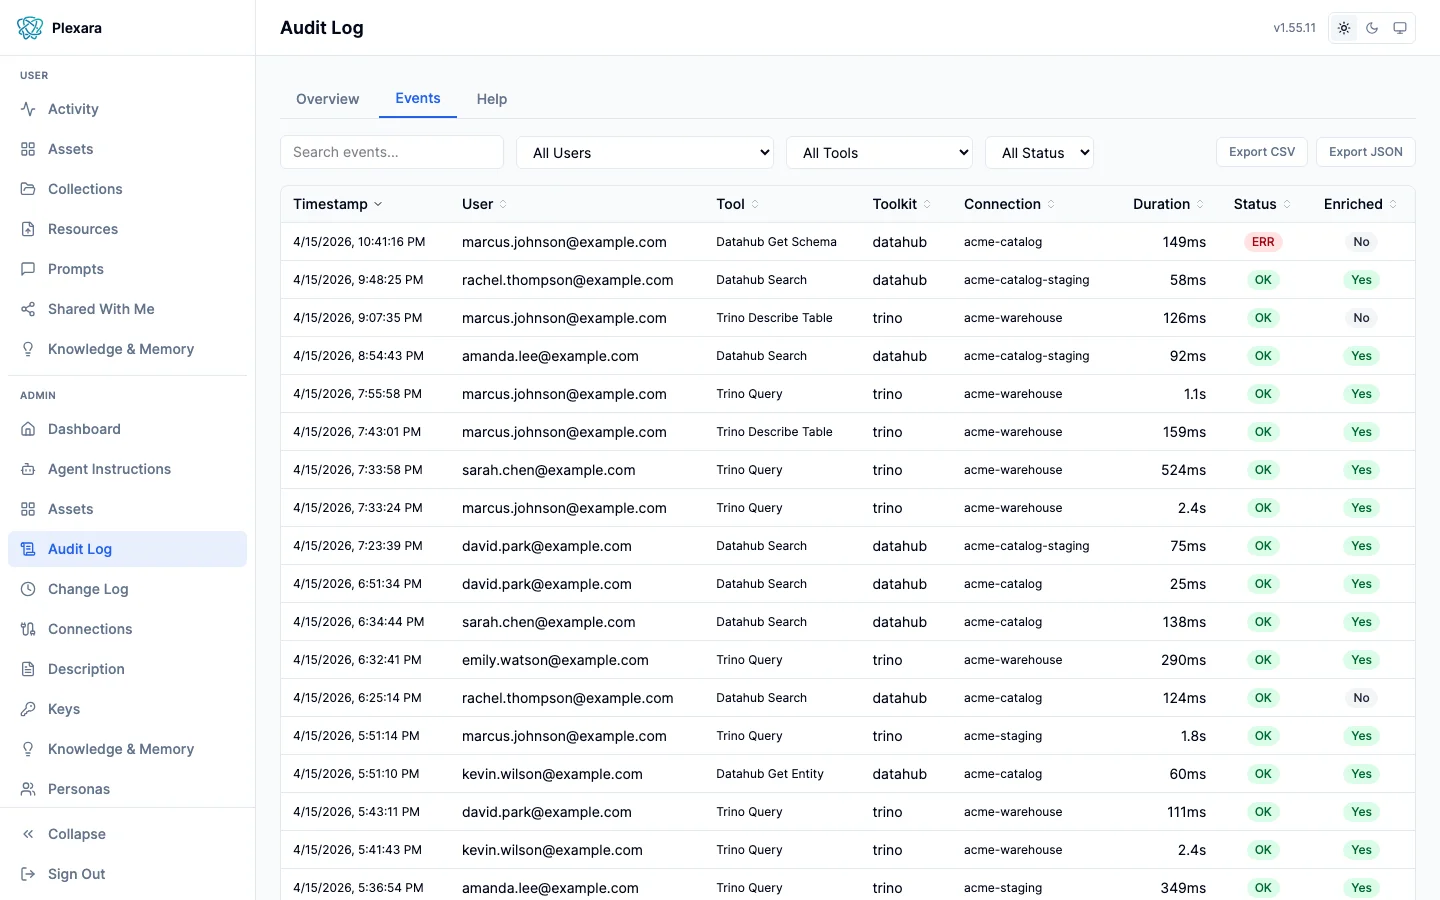Sort by Tool column header

click(x=737, y=204)
